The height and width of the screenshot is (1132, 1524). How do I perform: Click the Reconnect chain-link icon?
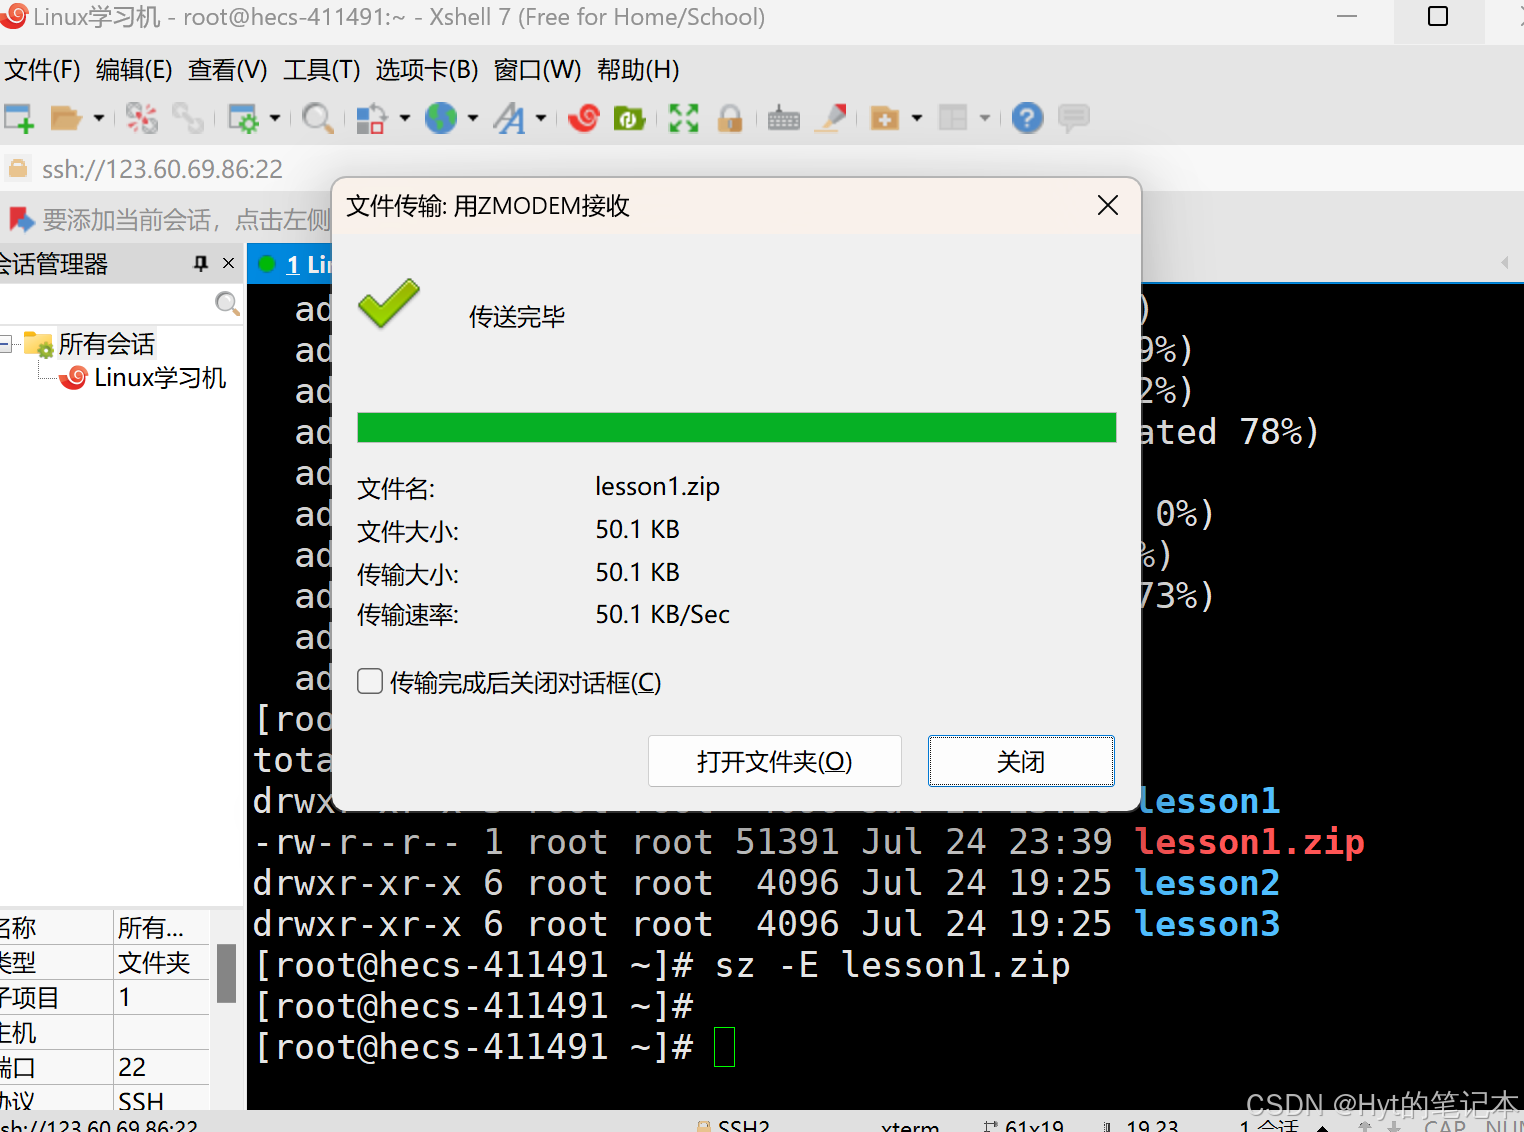187,118
